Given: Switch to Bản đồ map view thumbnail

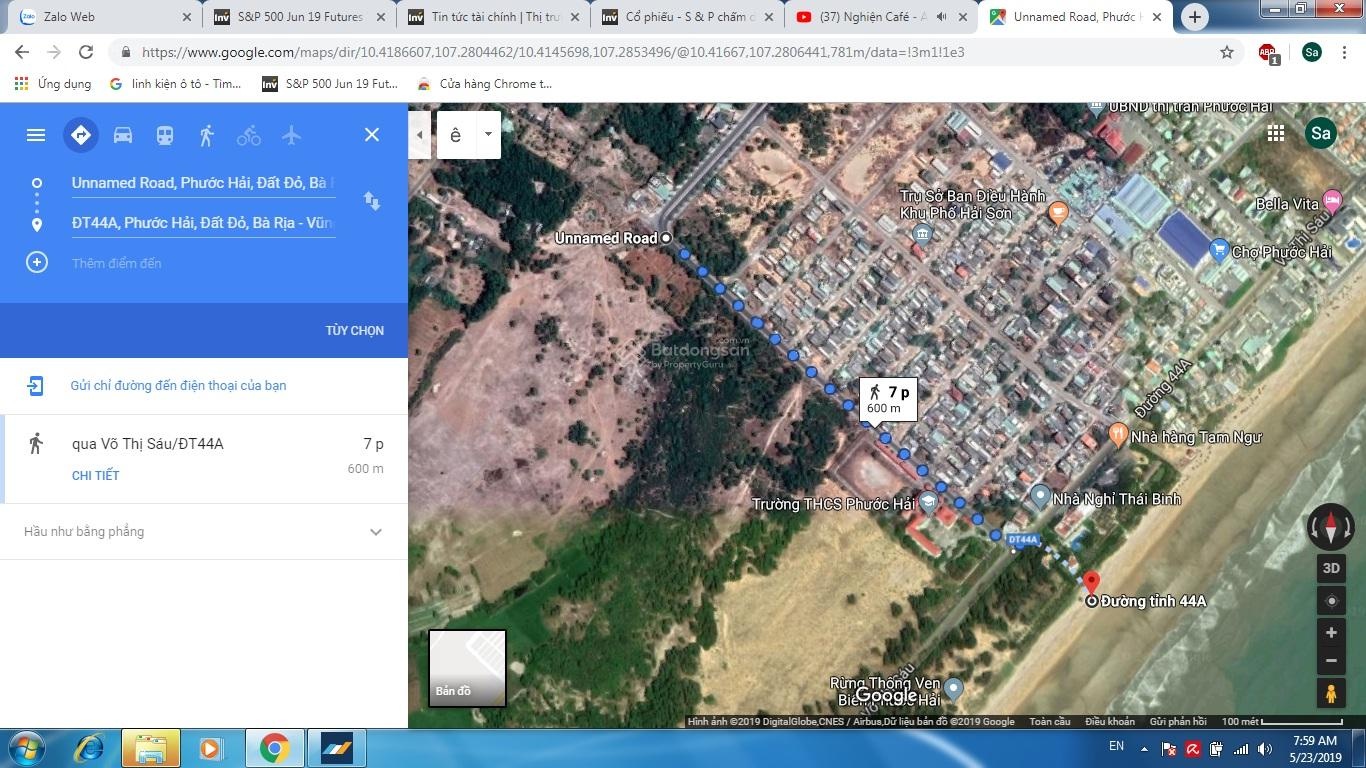Looking at the screenshot, I should (x=467, y=668).
